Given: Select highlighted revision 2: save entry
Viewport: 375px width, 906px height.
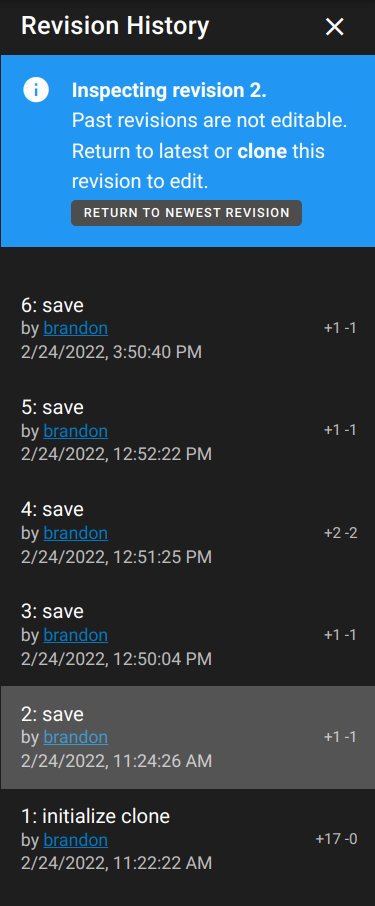Looking at the screenshot, I should pyautogui.click(x=188, y=737).
